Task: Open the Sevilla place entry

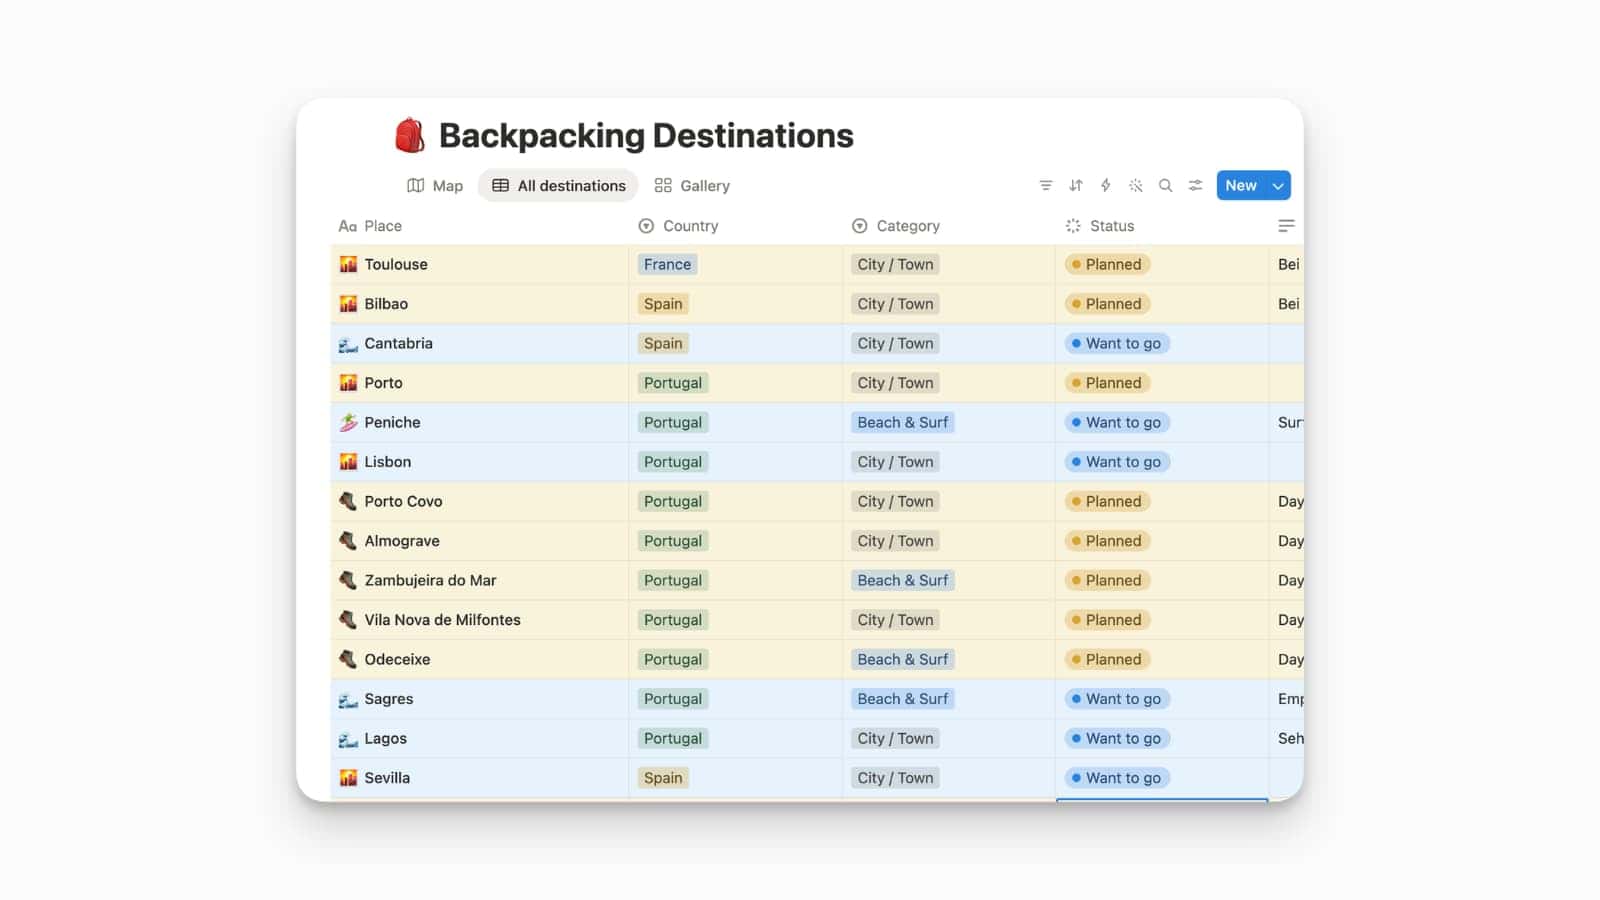Action: click(x=387, y=779)
